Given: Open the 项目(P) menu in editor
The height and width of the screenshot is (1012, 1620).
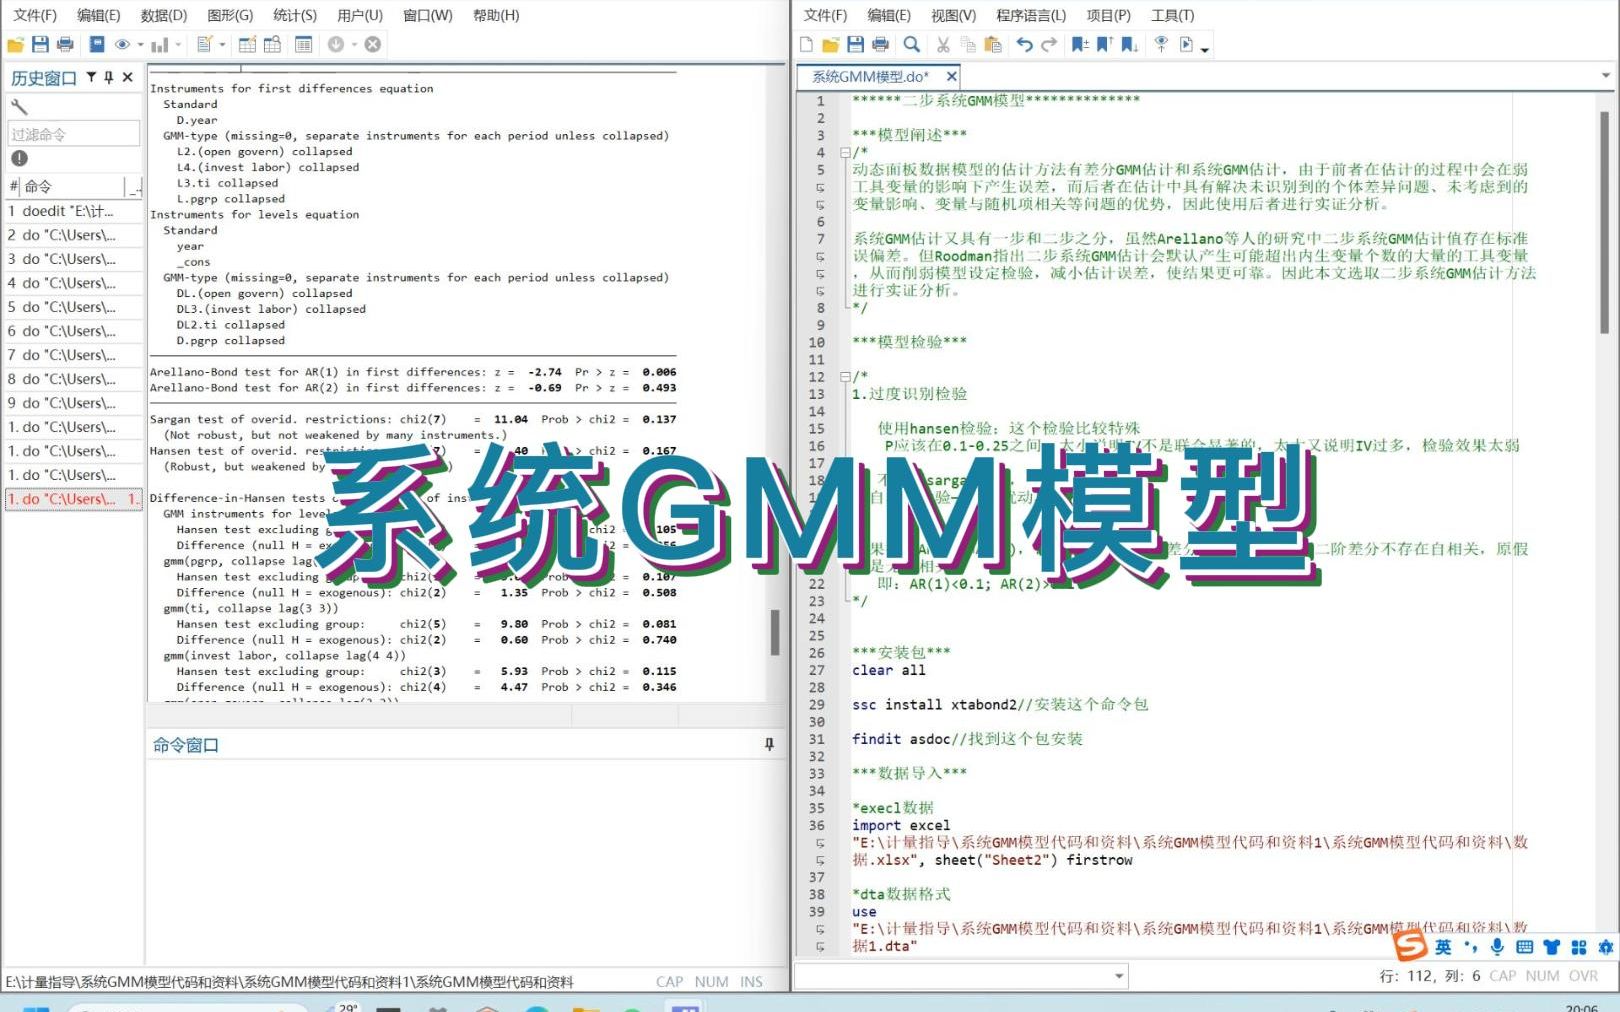Looking at the screenshot, I should (1108, 15).
